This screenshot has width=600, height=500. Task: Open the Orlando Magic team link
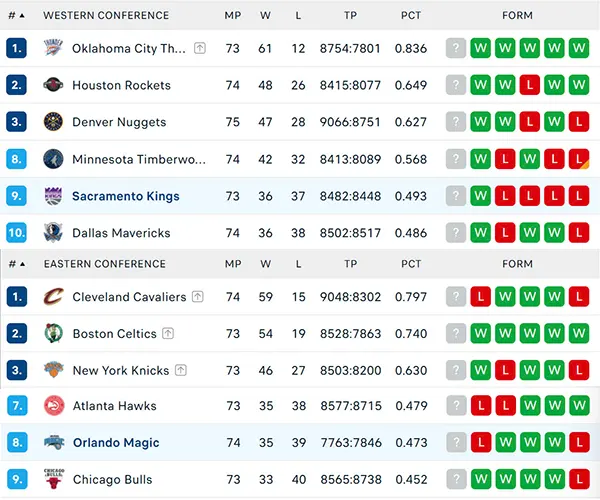pos(116,443)
